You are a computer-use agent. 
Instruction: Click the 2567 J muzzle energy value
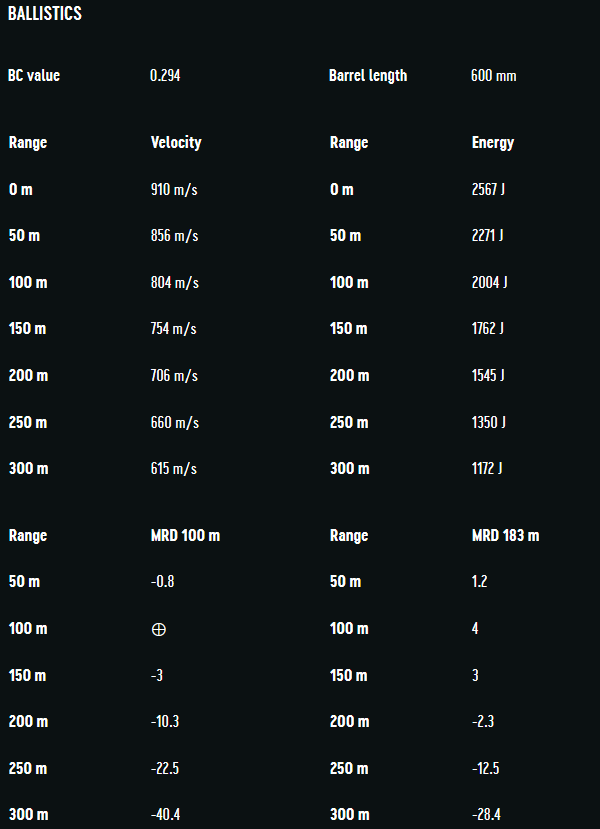click(x=488, y=190)
